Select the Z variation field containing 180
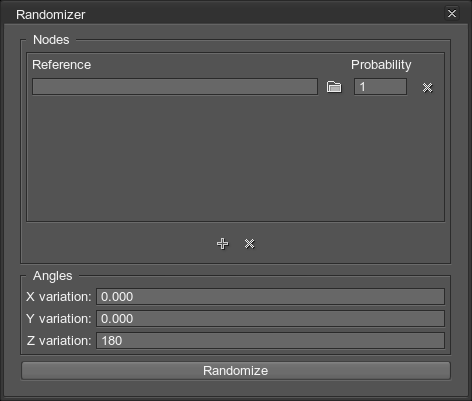472x401 pixels. [x=270, y=340]
